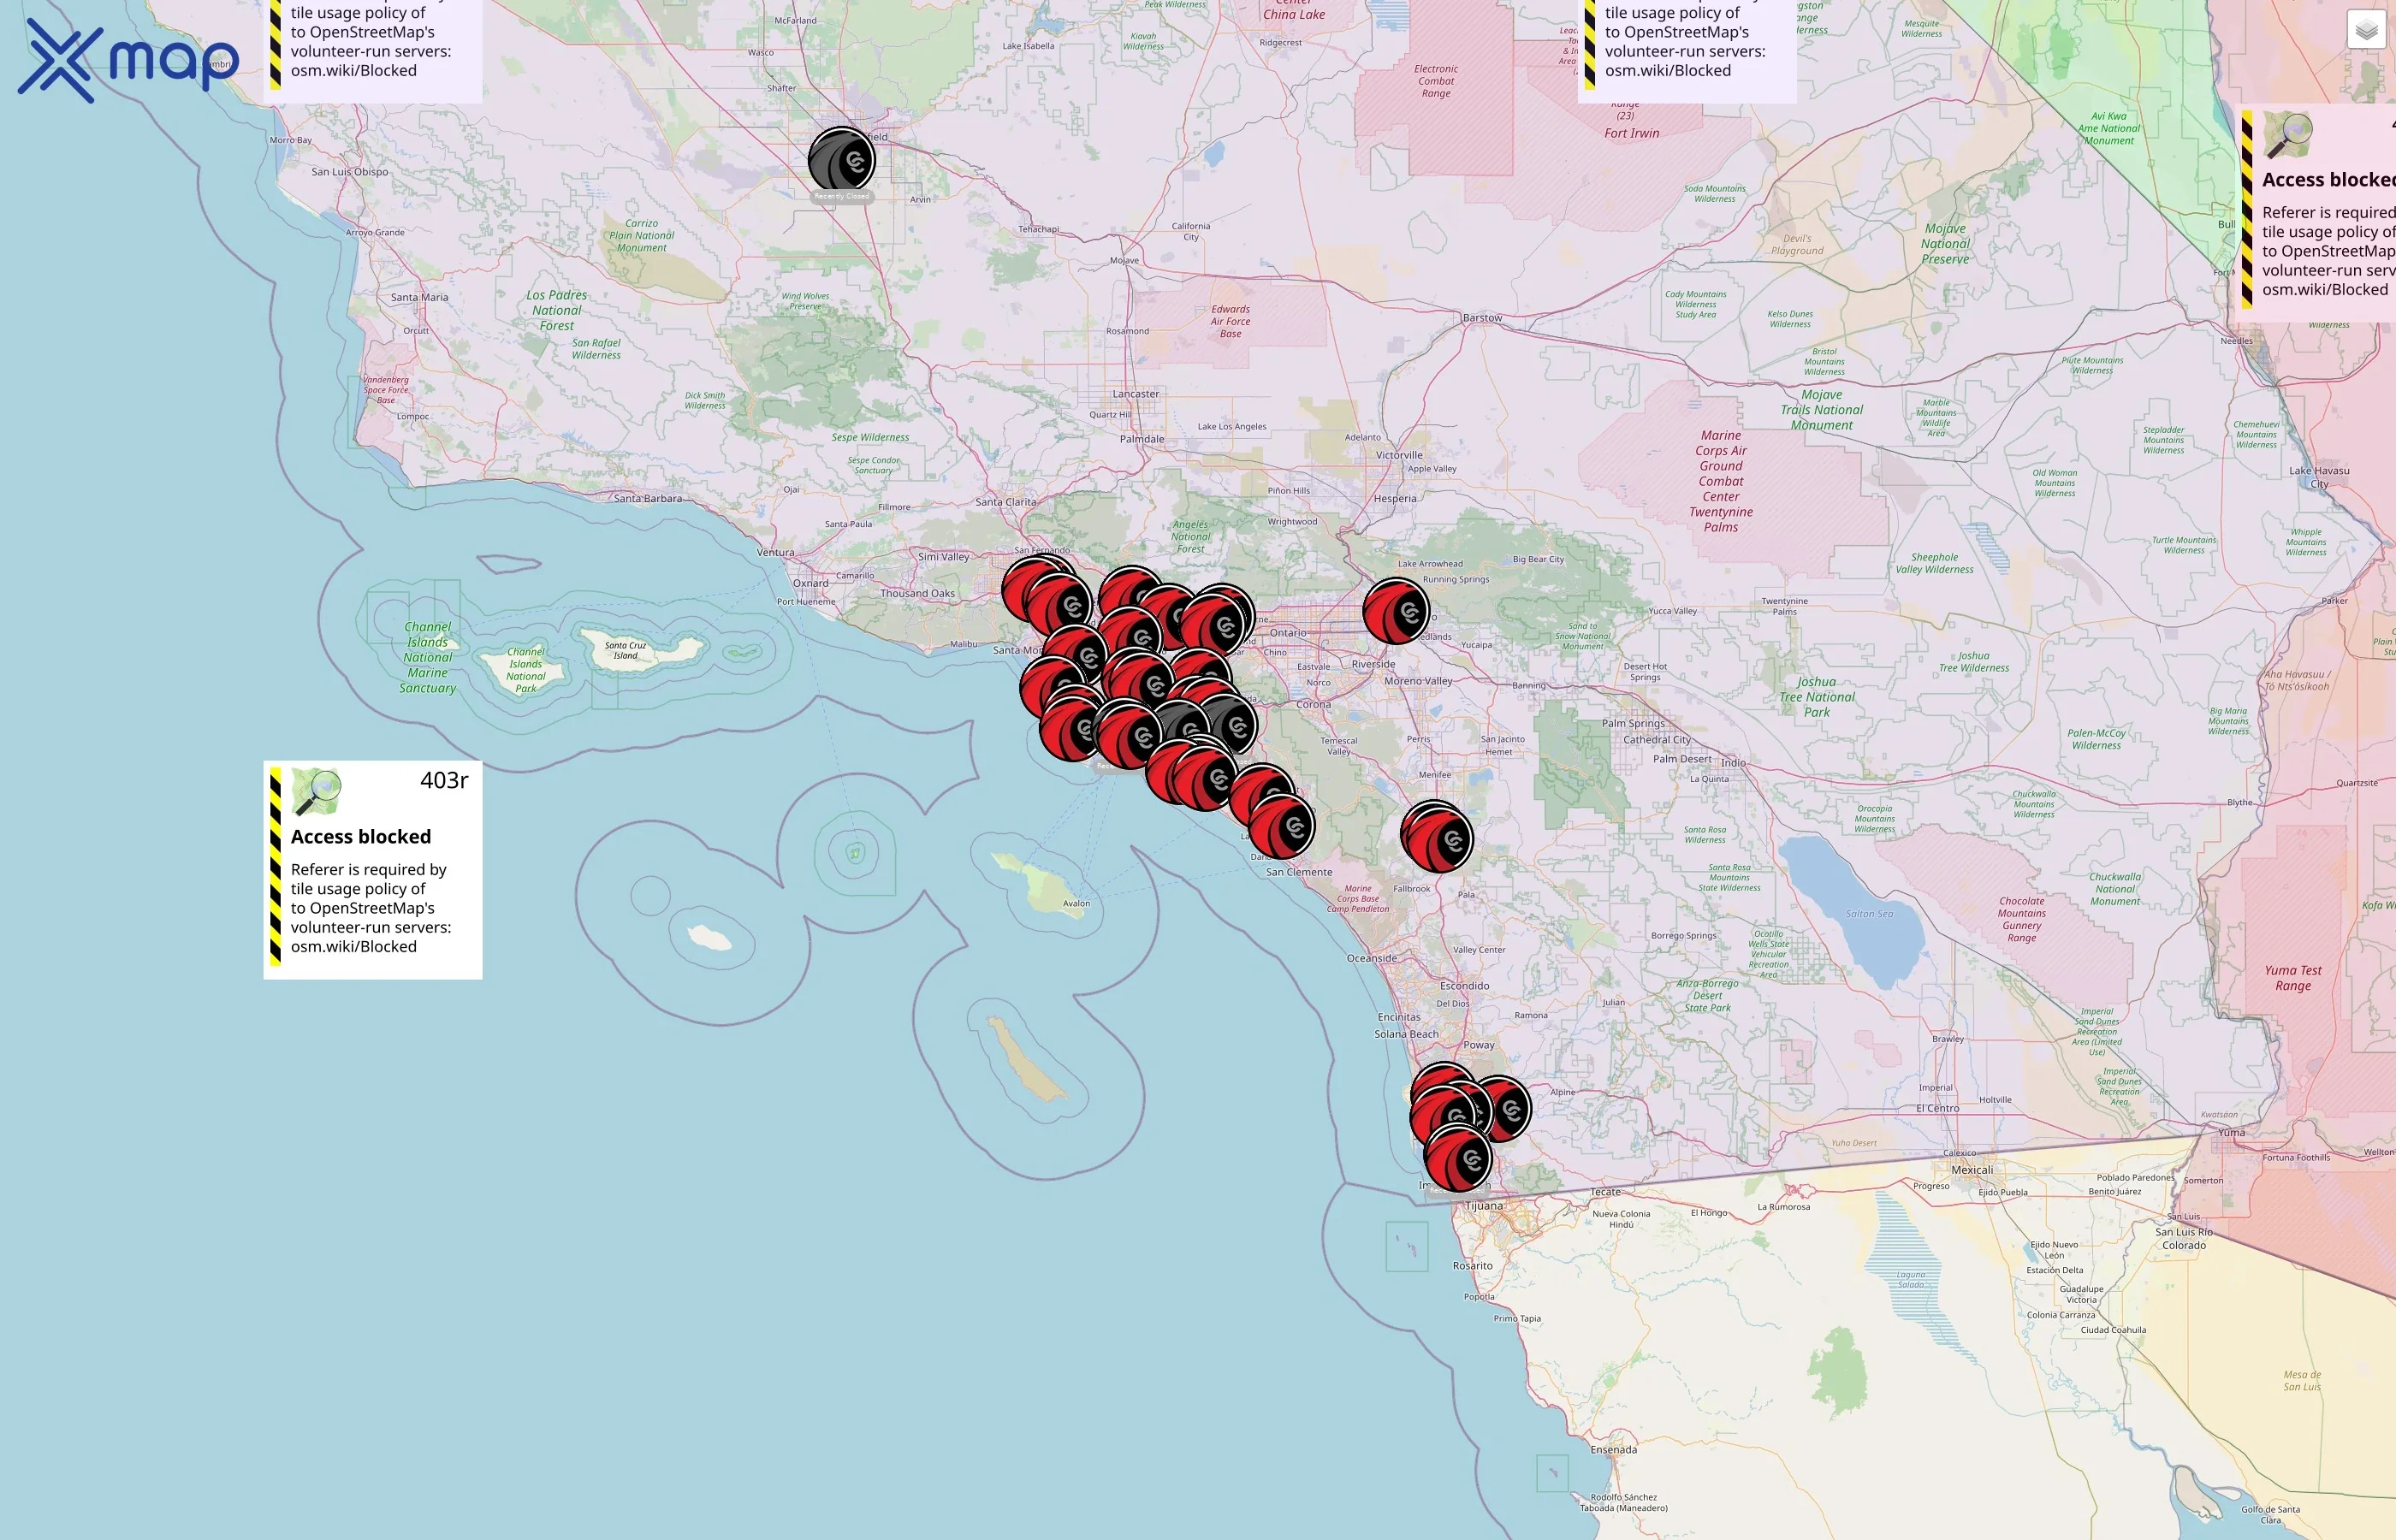The height and width of the screenshot is (1540, 2396).
Task: Click the Recently Closed label under Bakersfield marker
Action: (842, 197)
